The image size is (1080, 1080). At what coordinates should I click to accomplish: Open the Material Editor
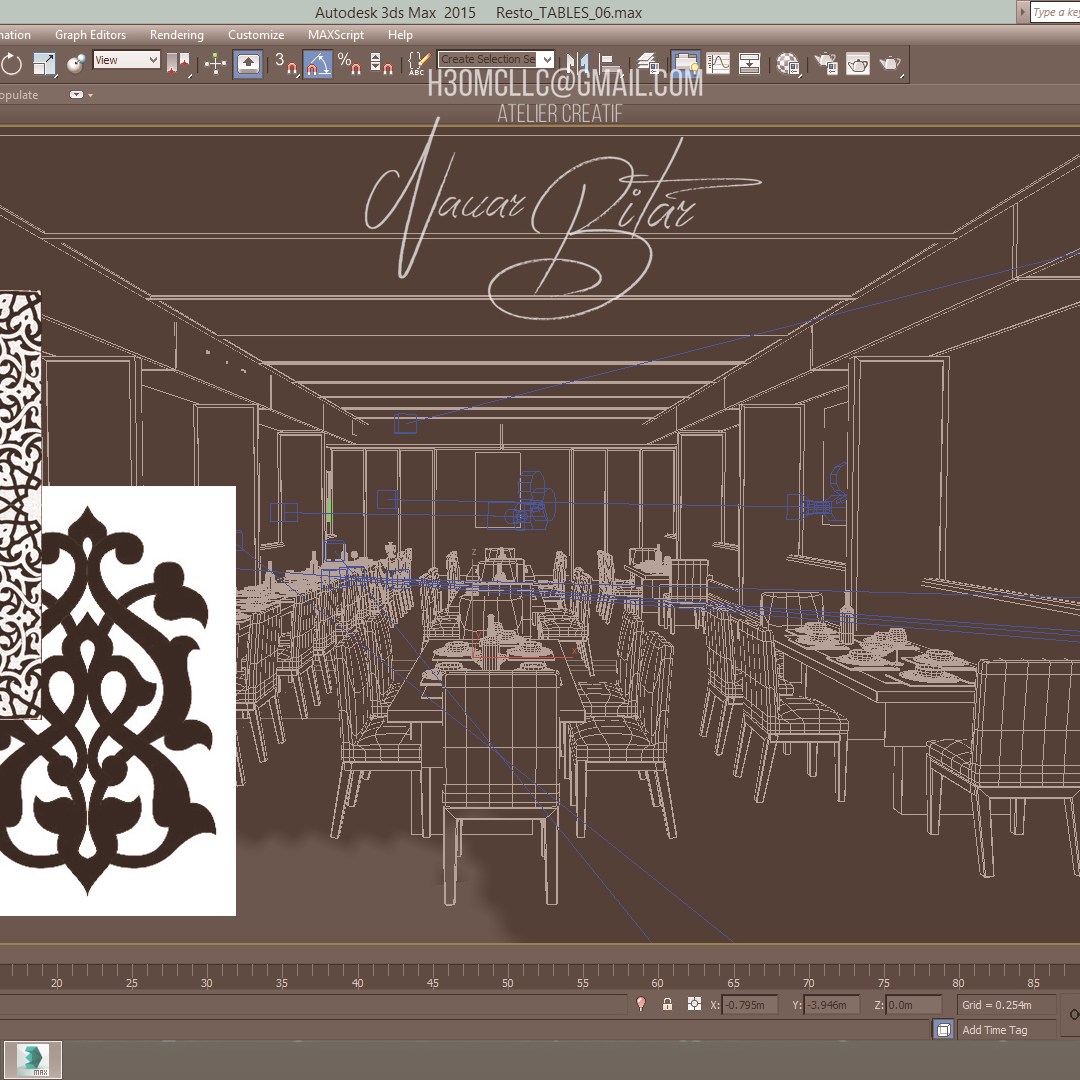(x=788, y=65)
